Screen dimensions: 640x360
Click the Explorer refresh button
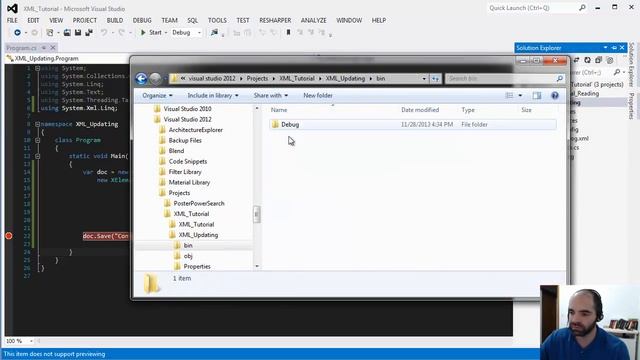pos(436,78)
